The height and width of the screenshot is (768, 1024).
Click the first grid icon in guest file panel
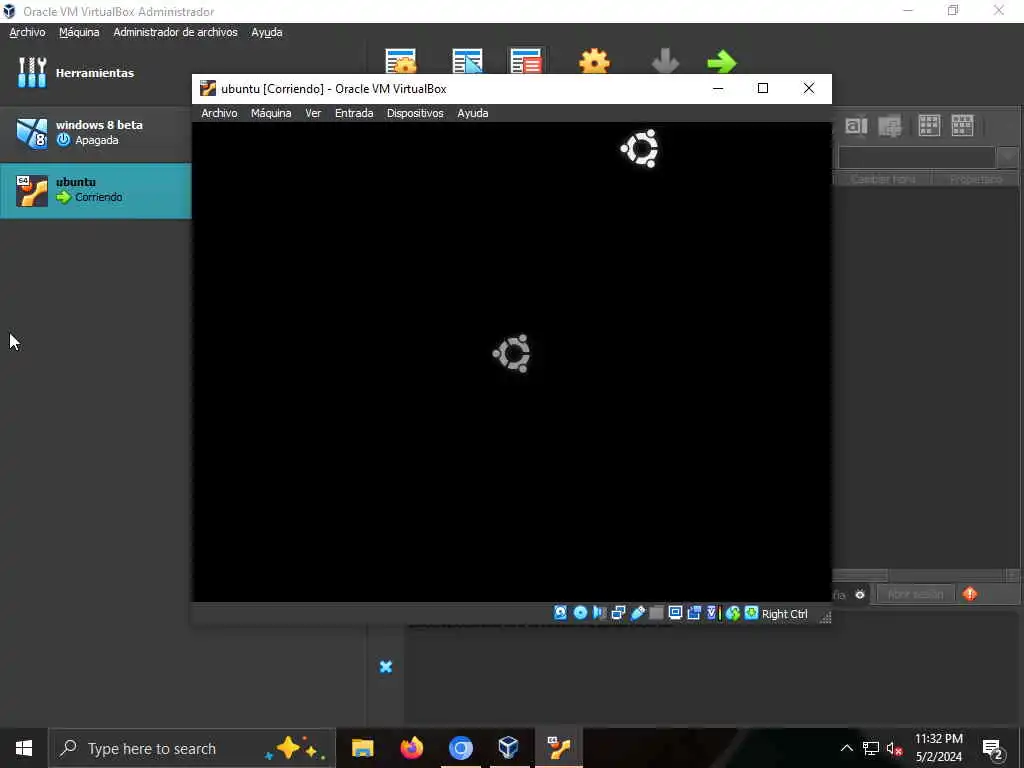tap(929, 125)
